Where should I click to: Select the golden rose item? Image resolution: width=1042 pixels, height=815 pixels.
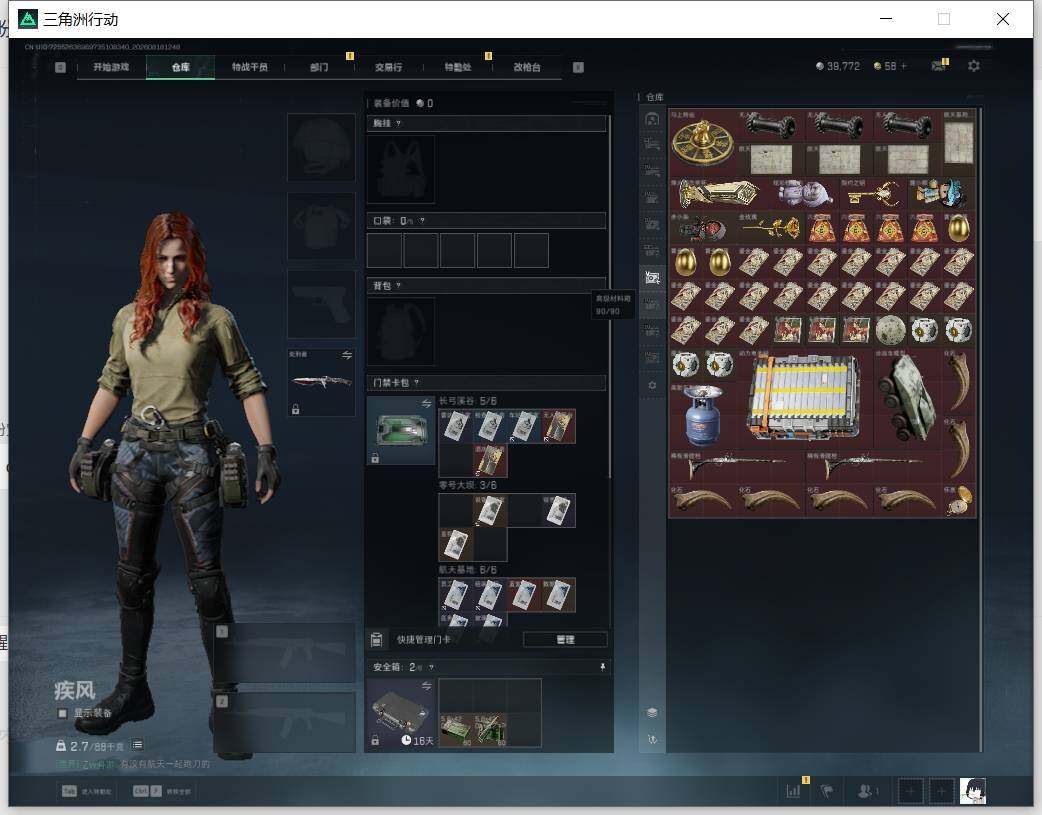tap(771, 229)
